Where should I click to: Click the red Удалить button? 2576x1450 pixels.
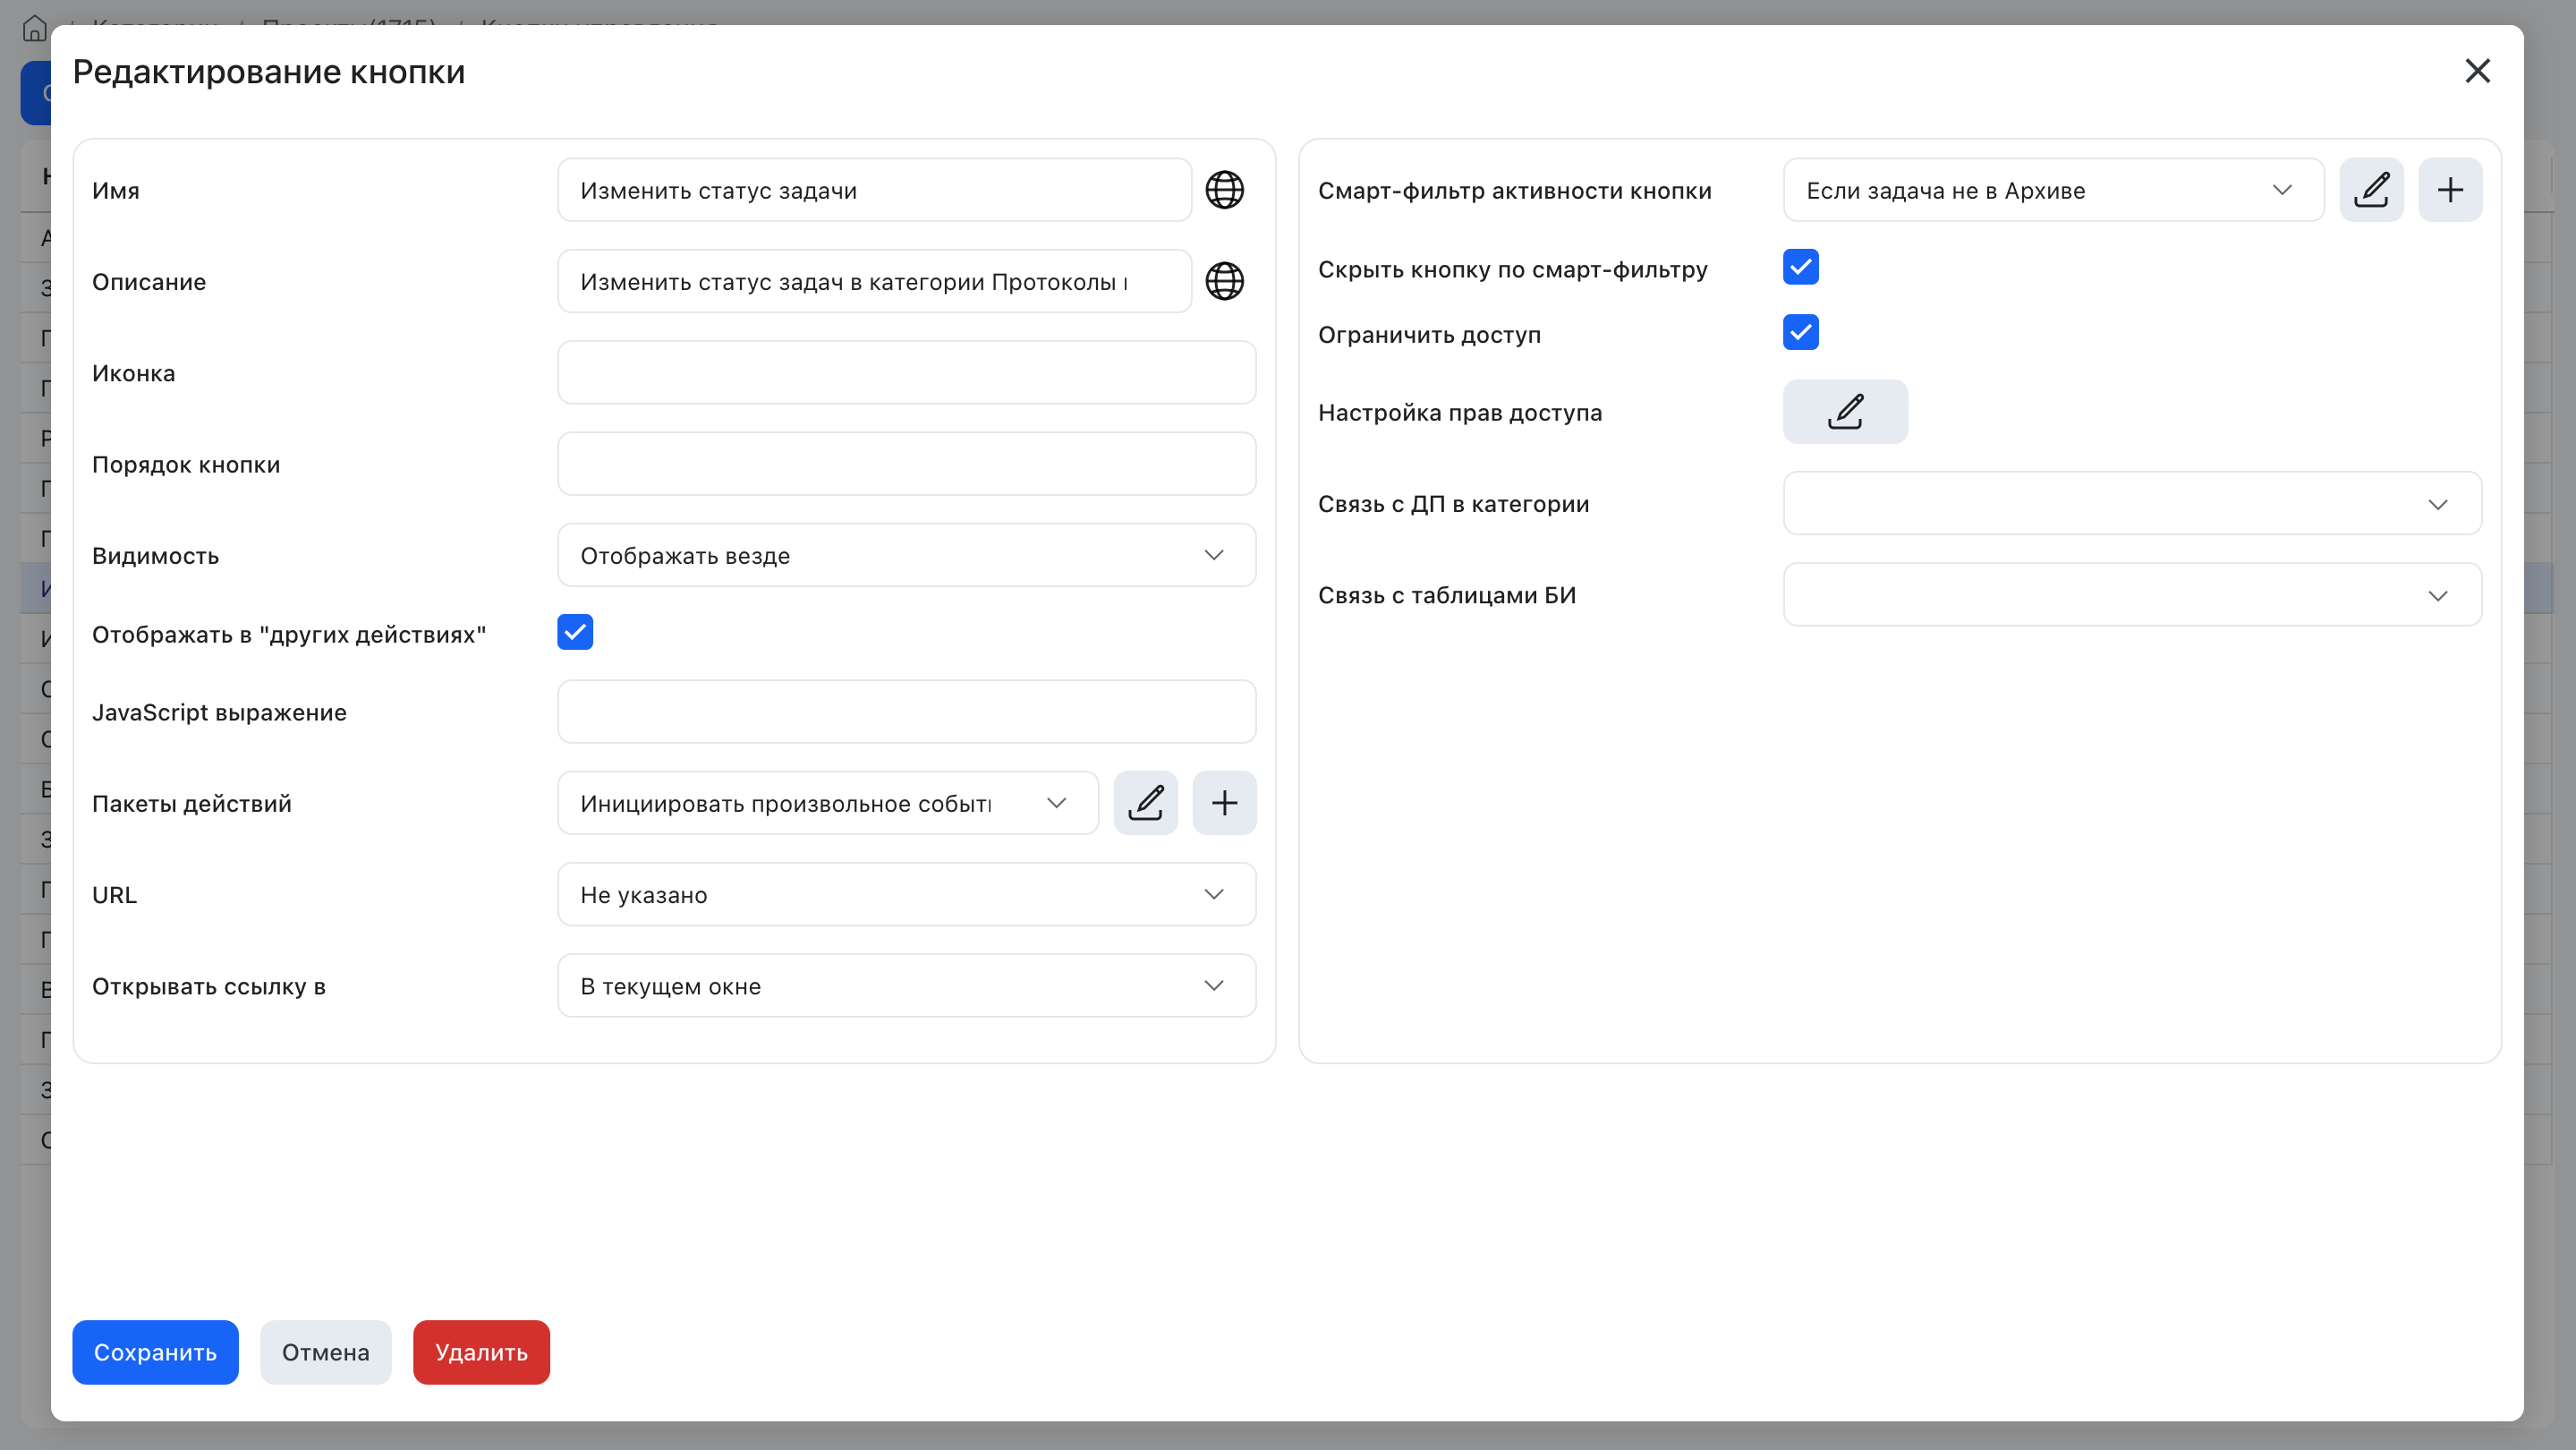pos(481,1352)
